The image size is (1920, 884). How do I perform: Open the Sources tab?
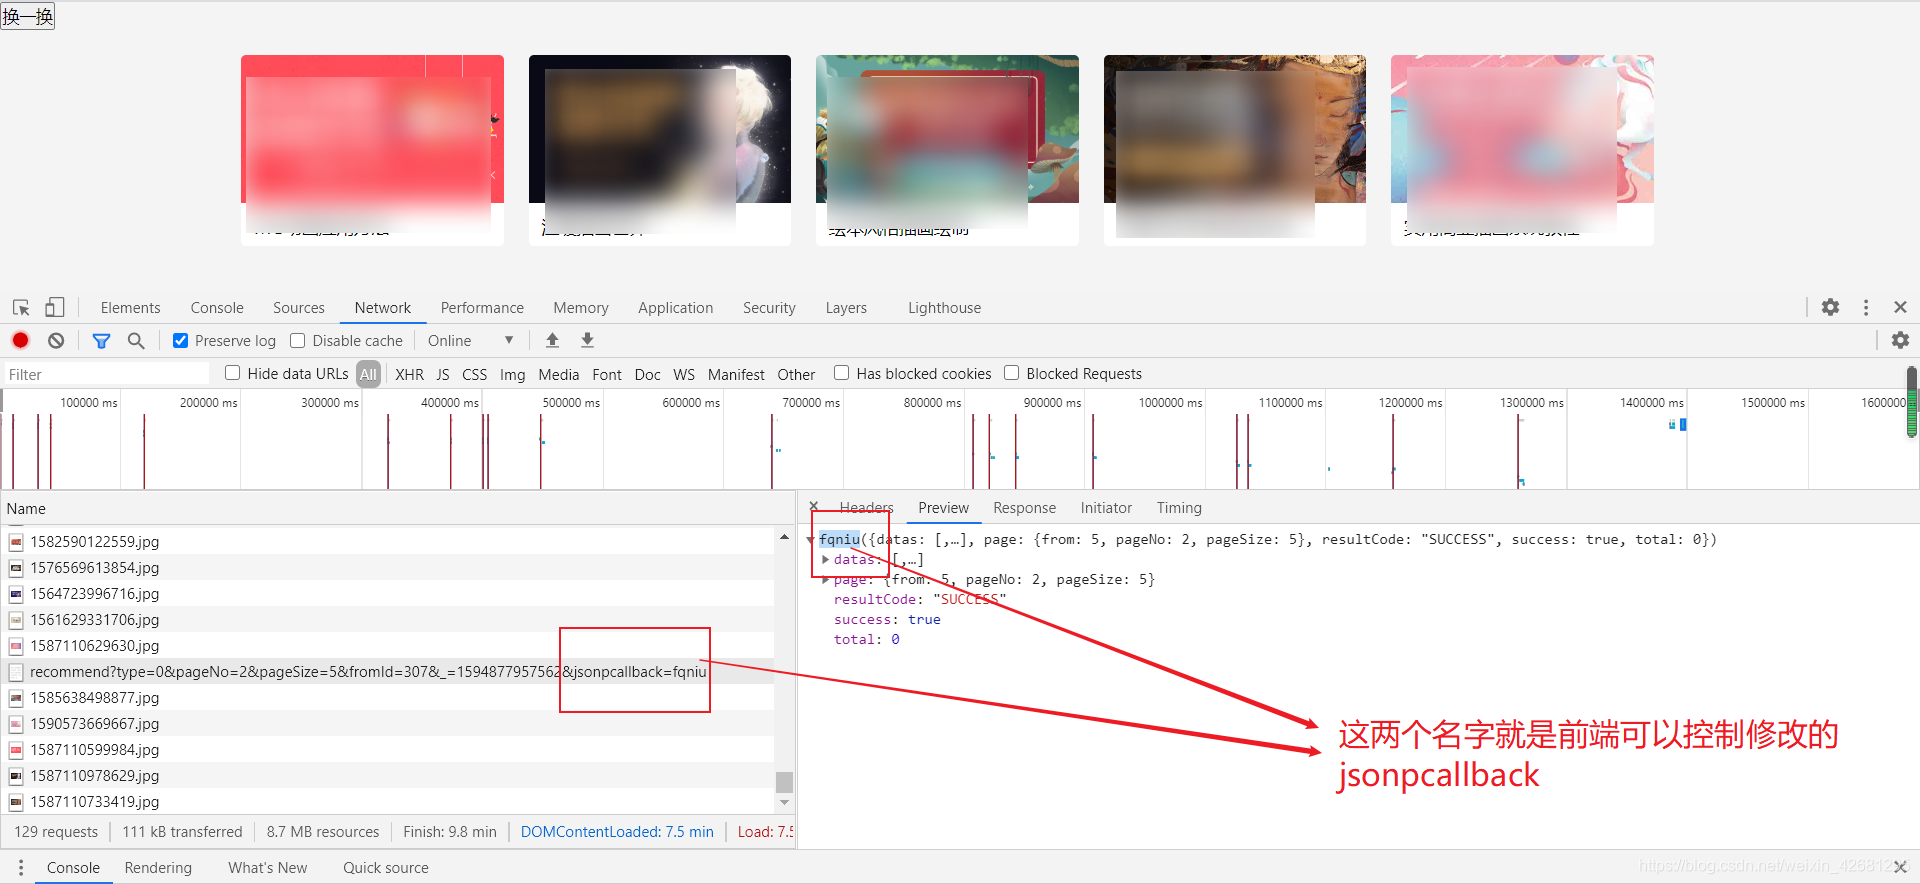299,308
